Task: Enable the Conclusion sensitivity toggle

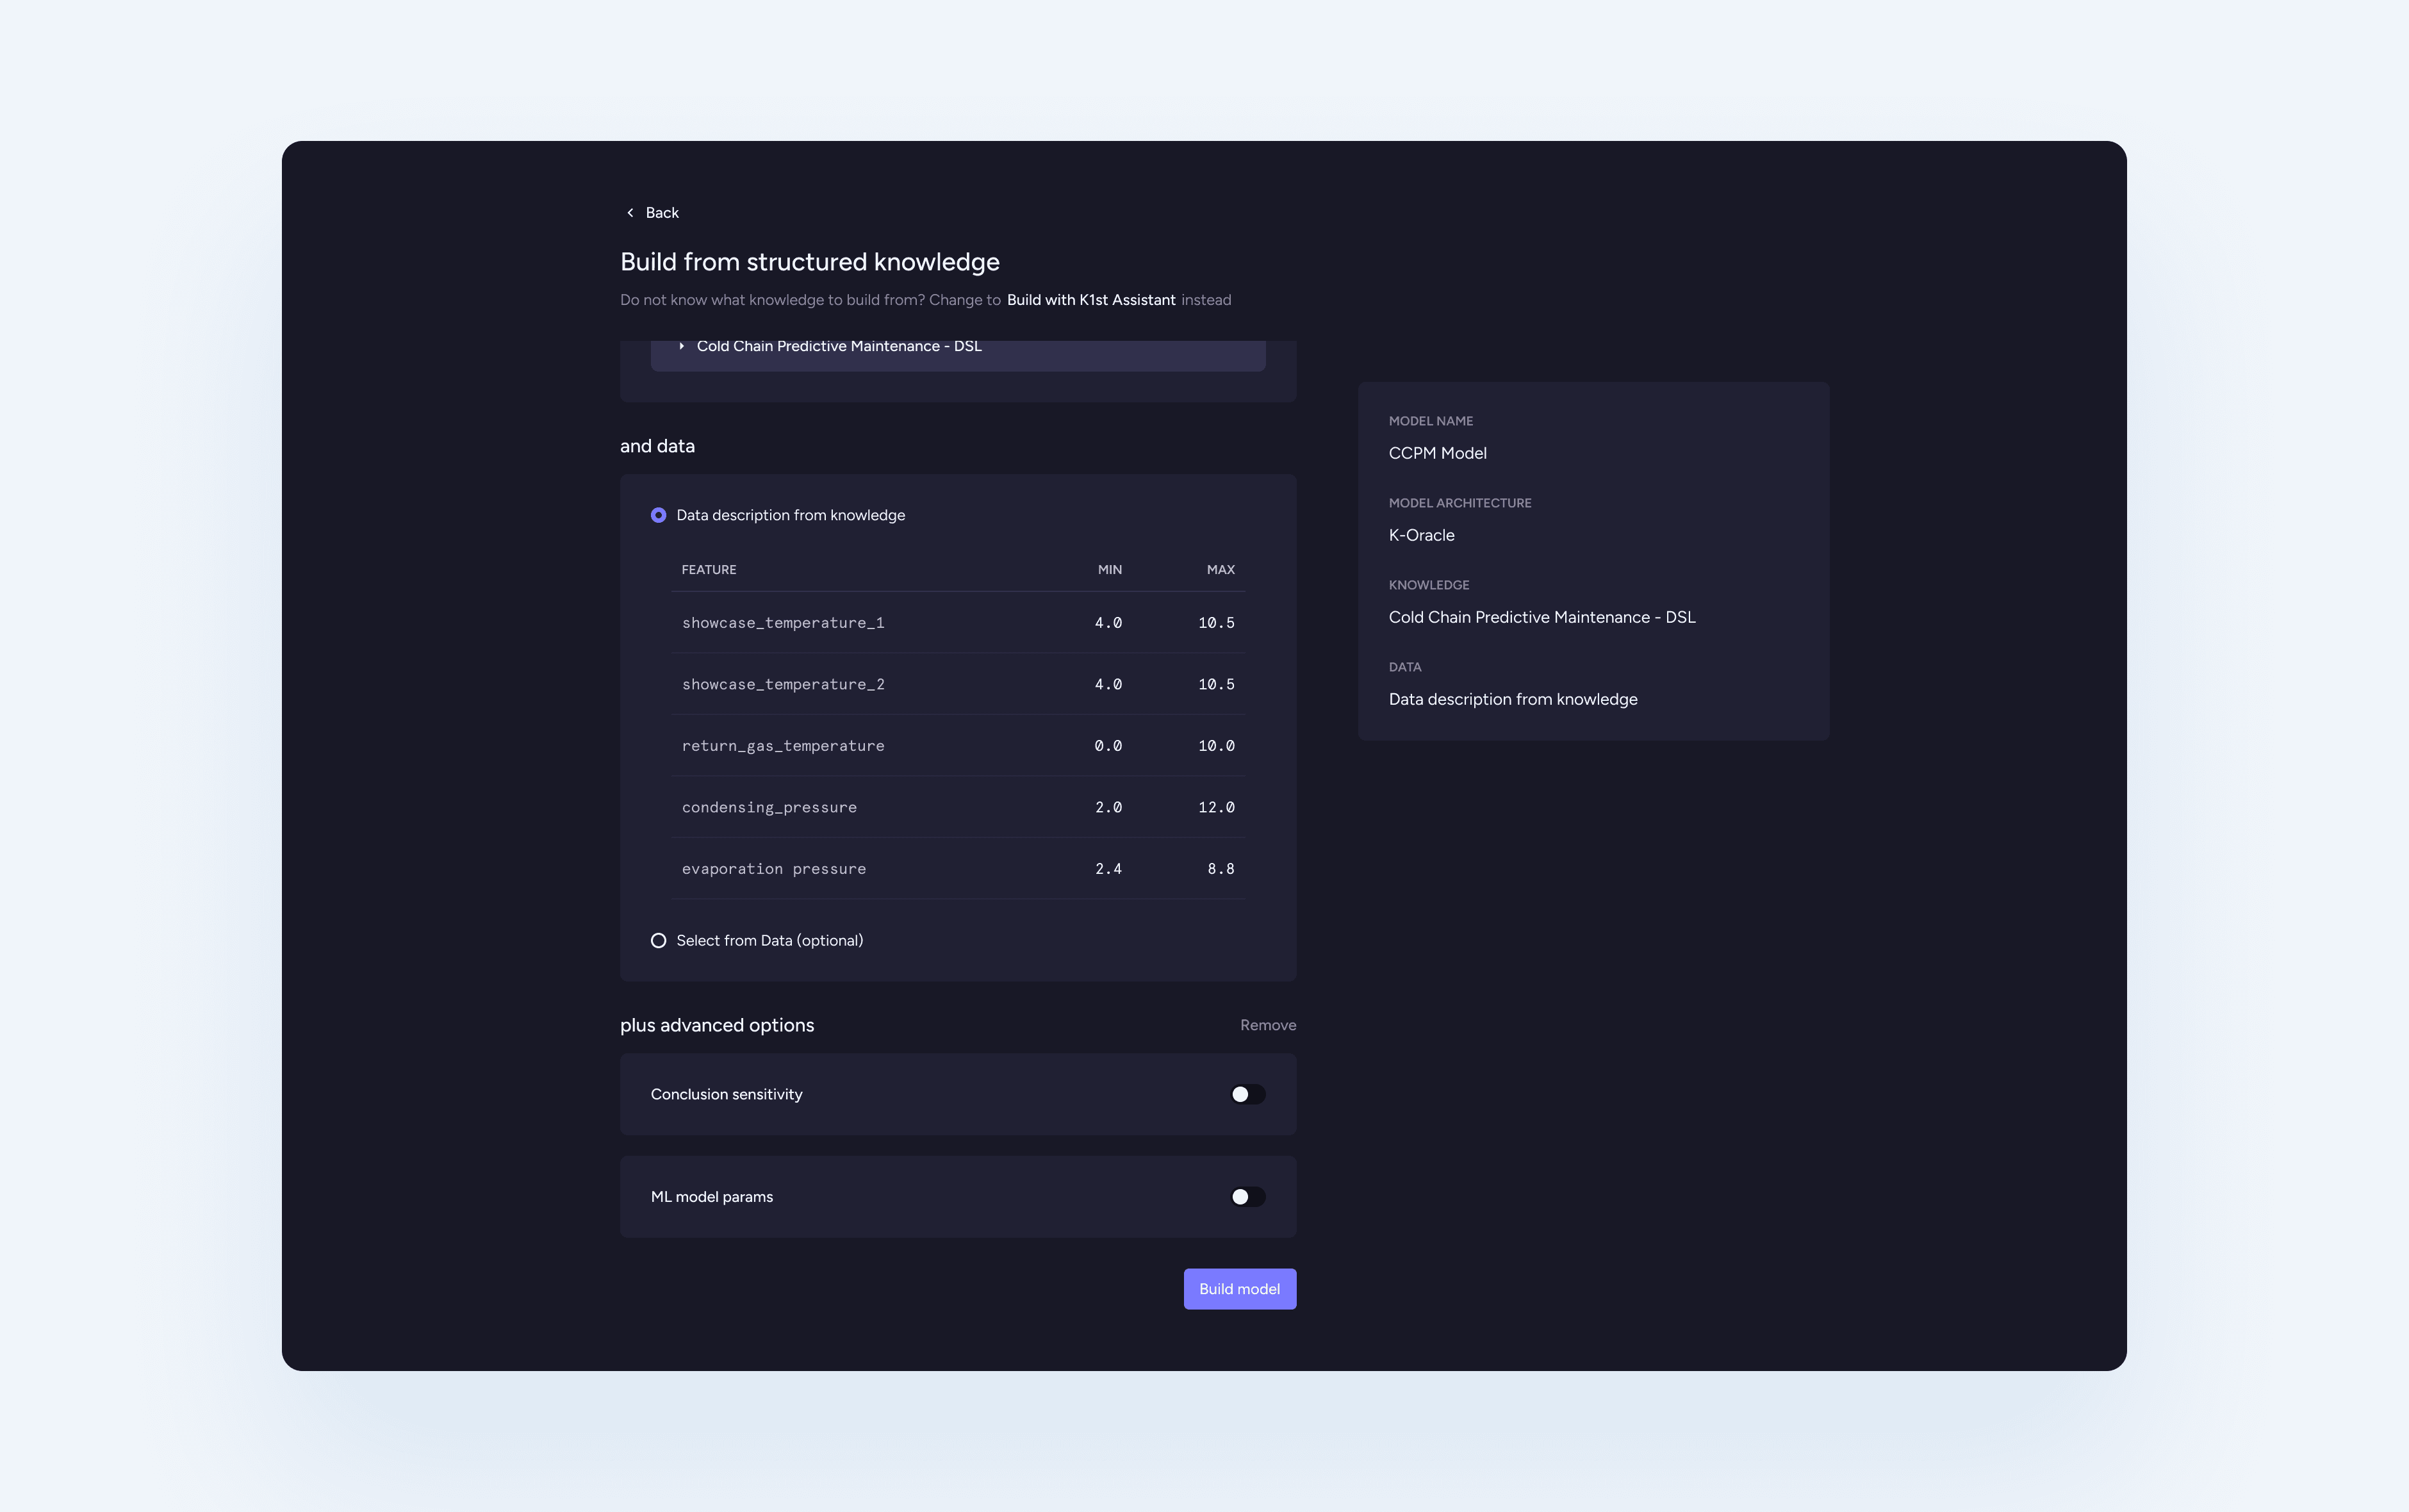Action: coord(1247,1094)
